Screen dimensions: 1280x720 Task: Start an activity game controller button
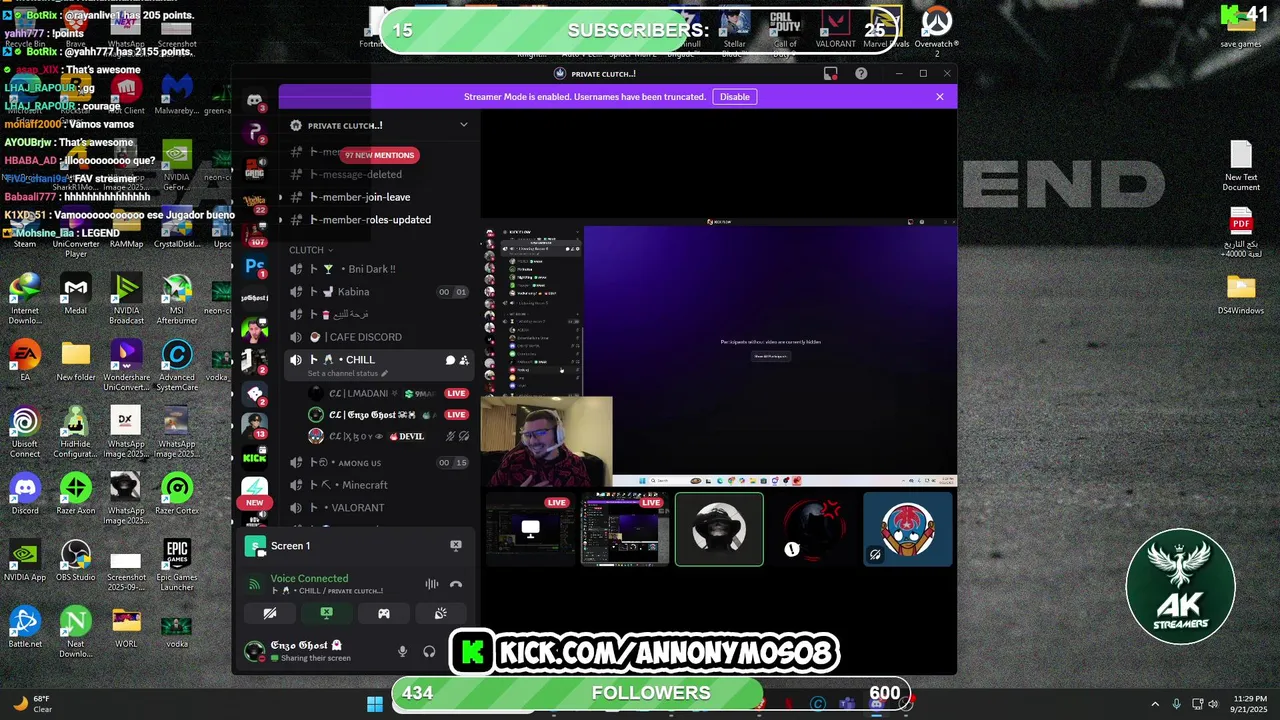pyautogui.click(x=383, y=613)
